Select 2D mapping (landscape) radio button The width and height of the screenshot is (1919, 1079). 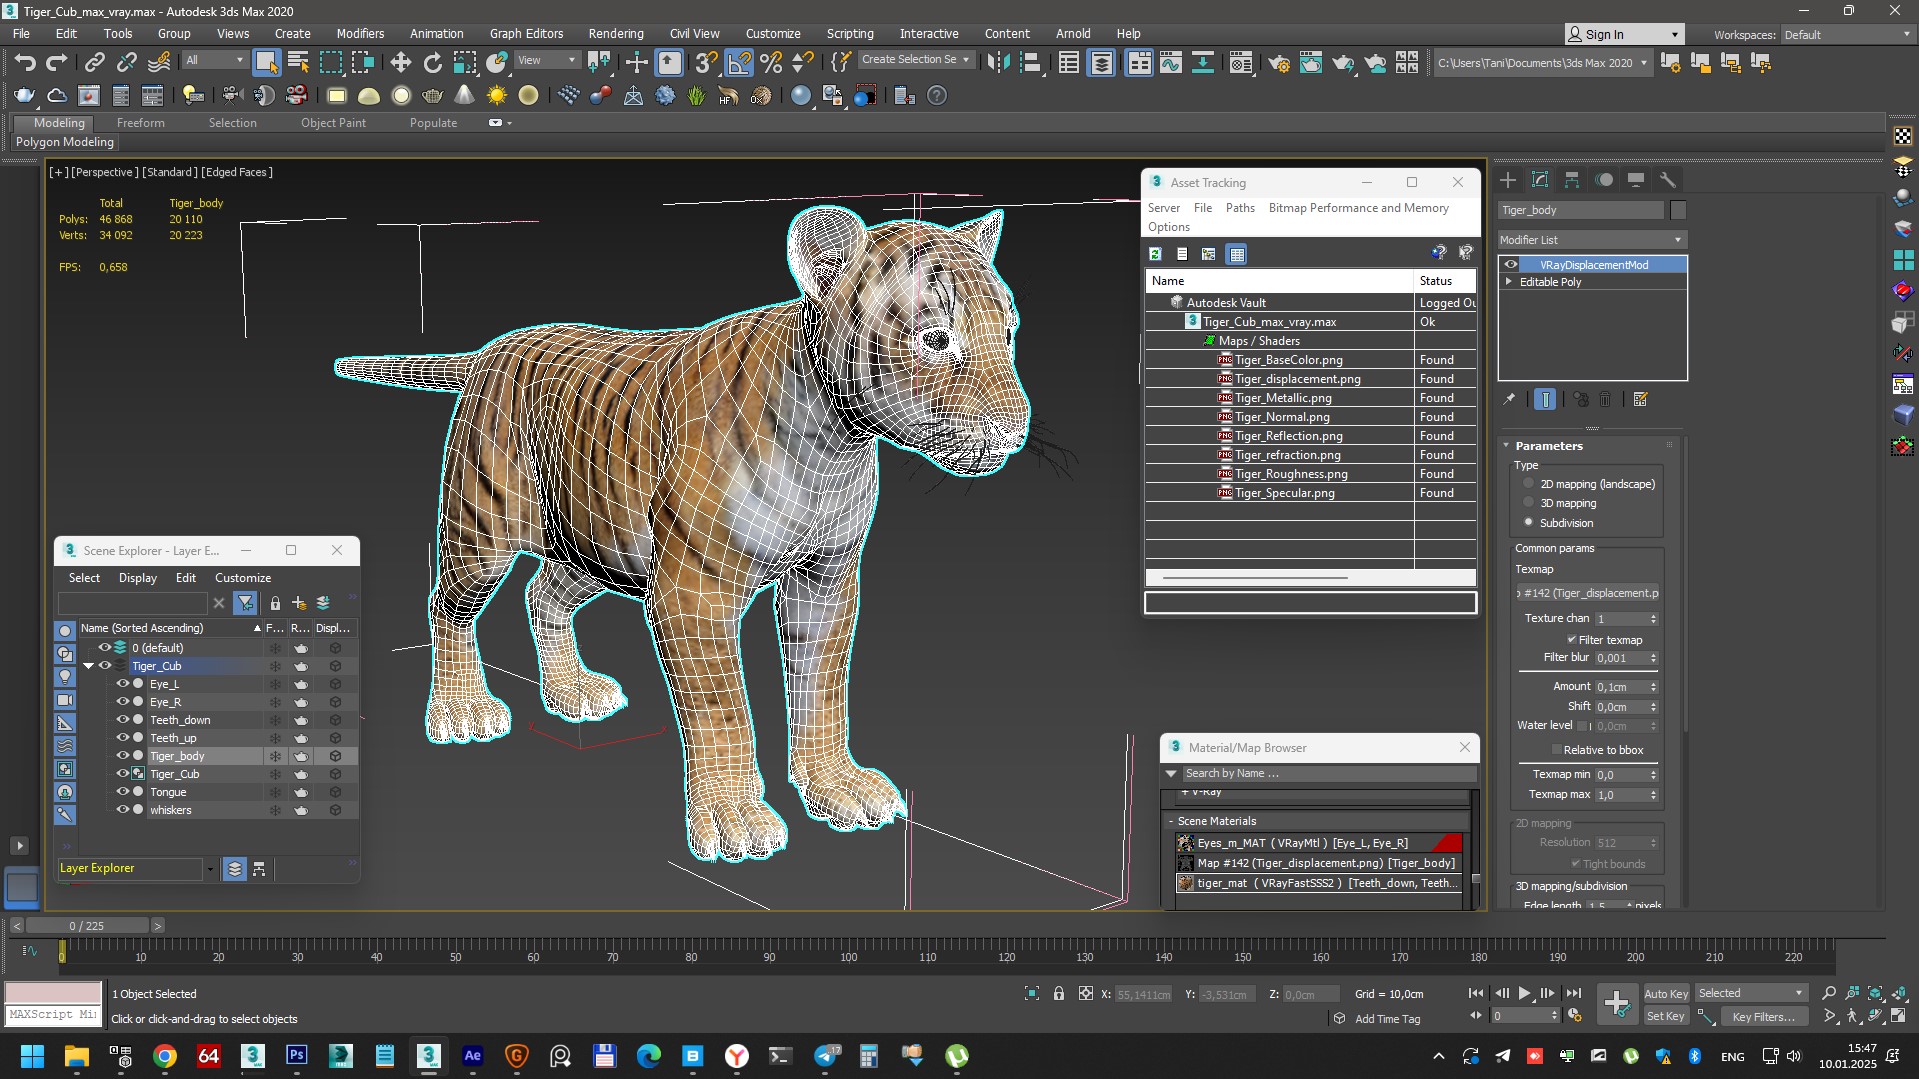[1528, 483]
